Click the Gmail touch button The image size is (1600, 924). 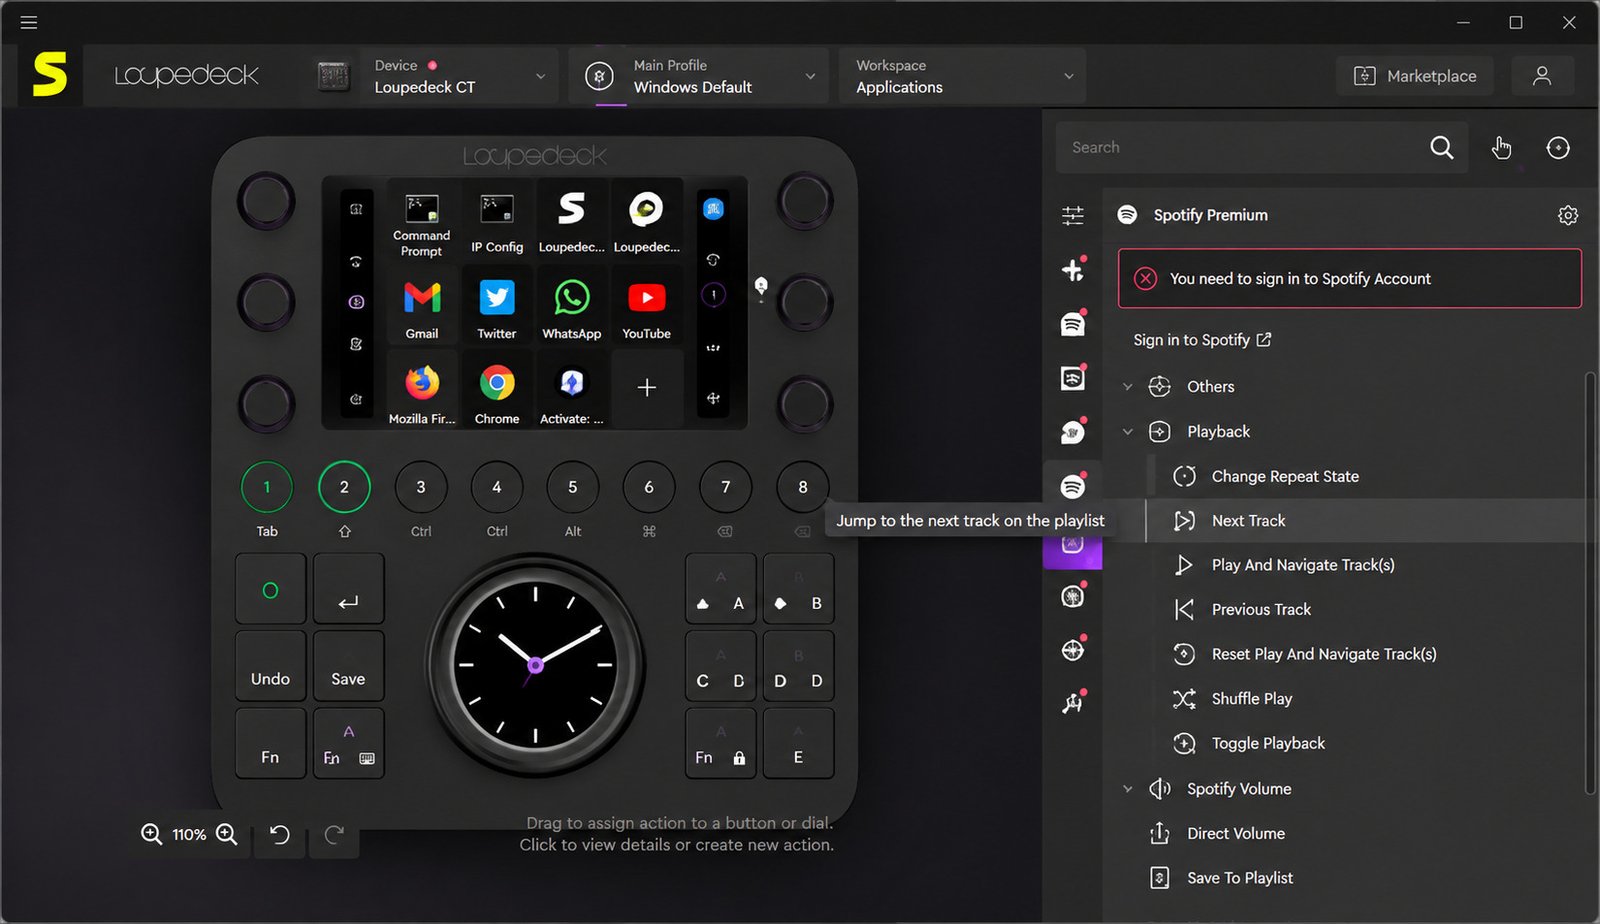point(422,308)
